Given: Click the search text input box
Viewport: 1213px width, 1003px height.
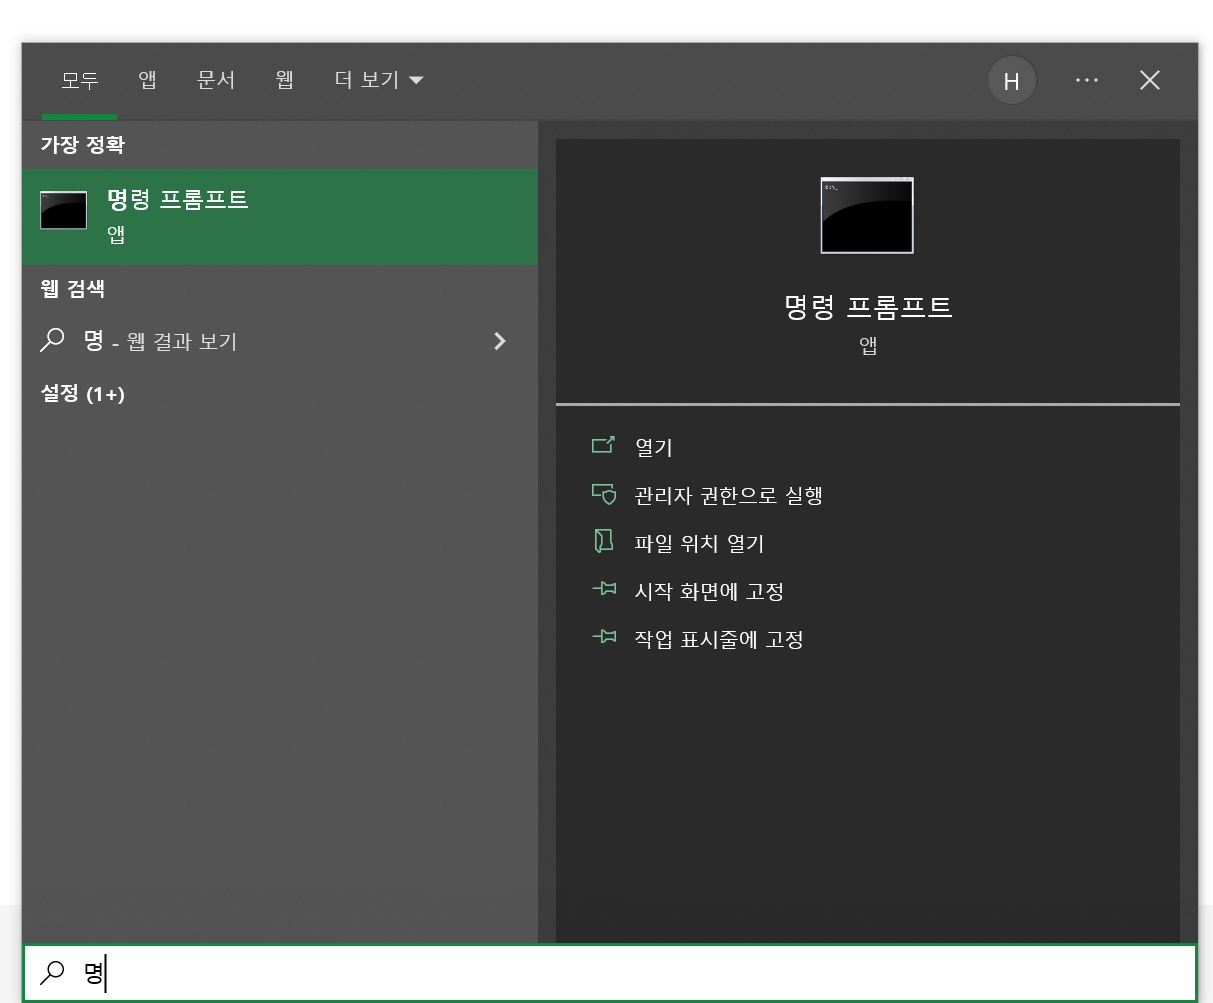Looking at the screenshot, I should click(x=610, y=972).
